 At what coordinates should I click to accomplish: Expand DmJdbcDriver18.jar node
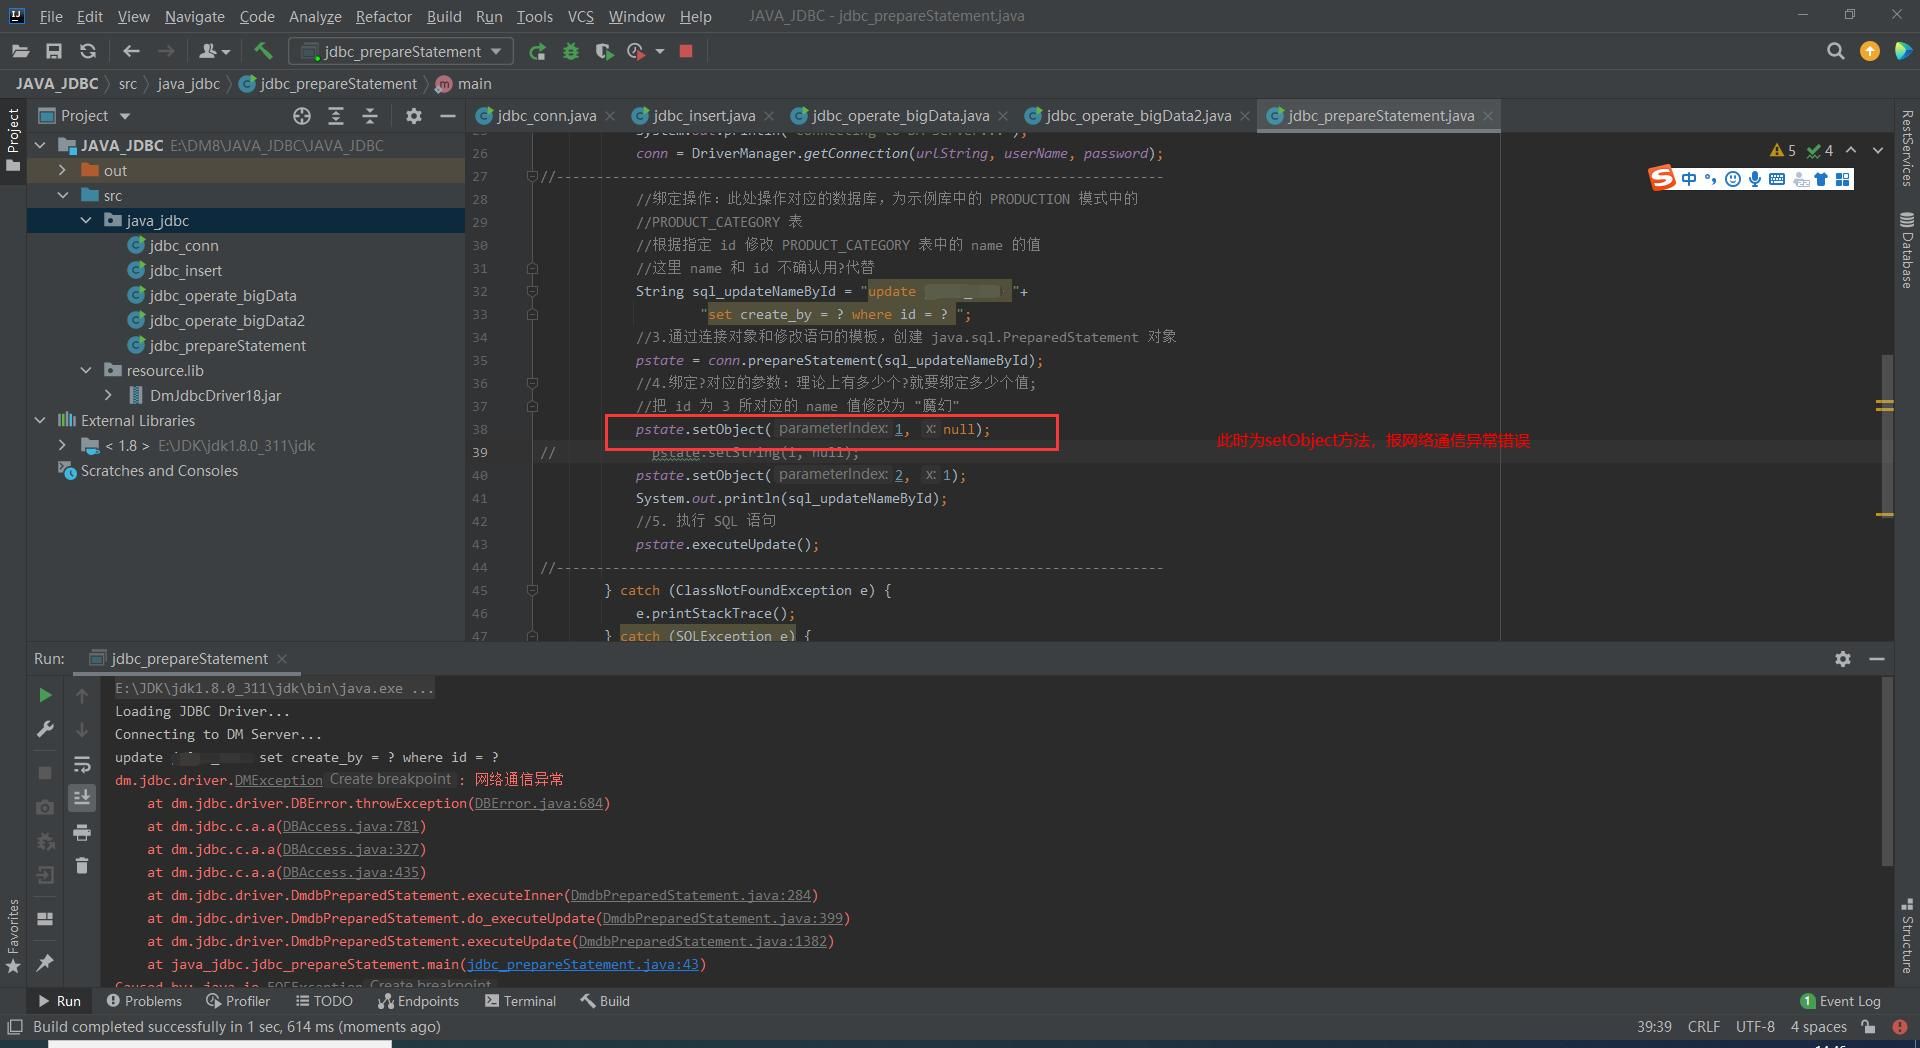pyautogui.click(x=108, y=396)
